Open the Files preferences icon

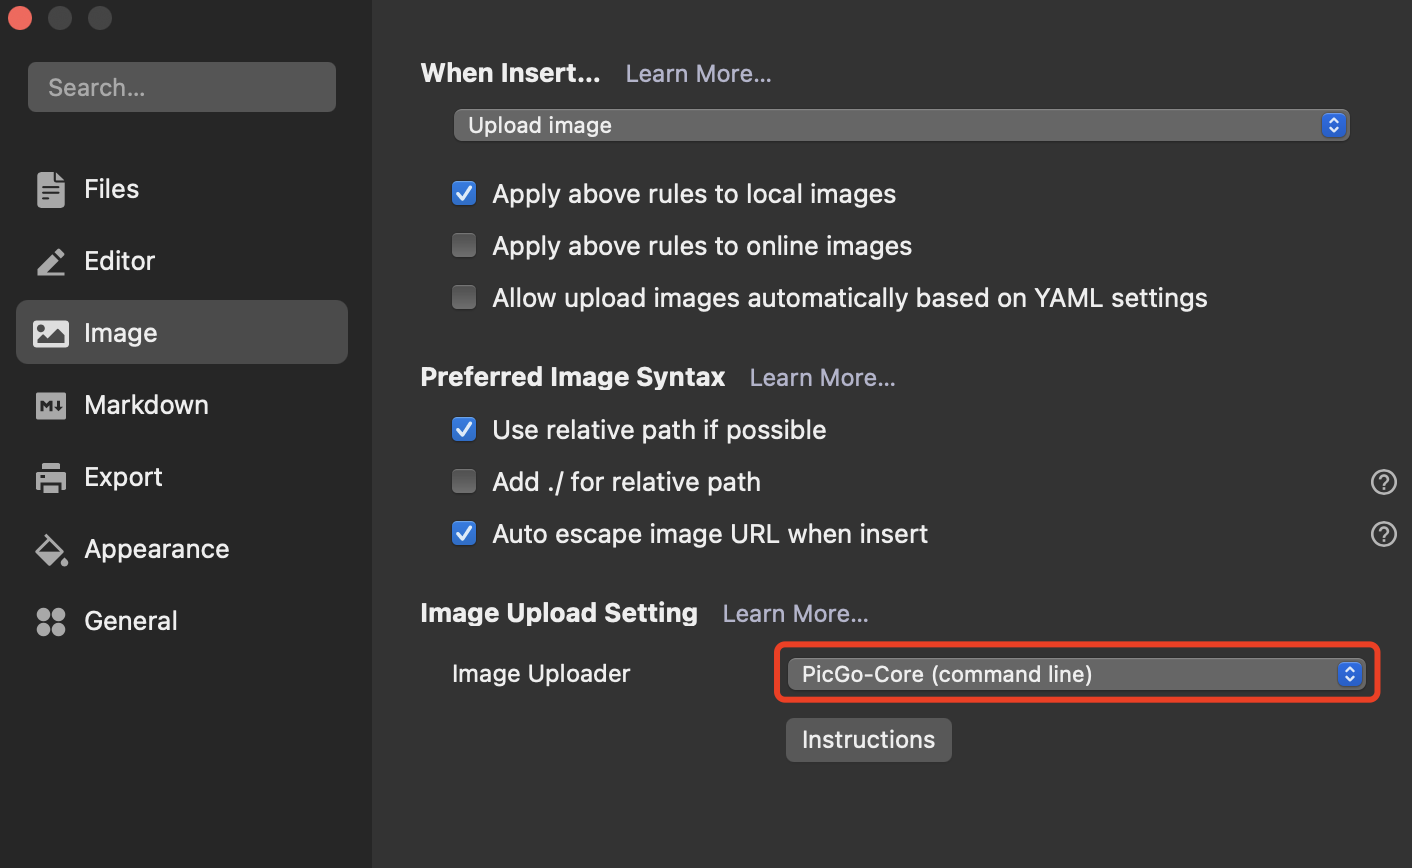click(x=50, y=189)
